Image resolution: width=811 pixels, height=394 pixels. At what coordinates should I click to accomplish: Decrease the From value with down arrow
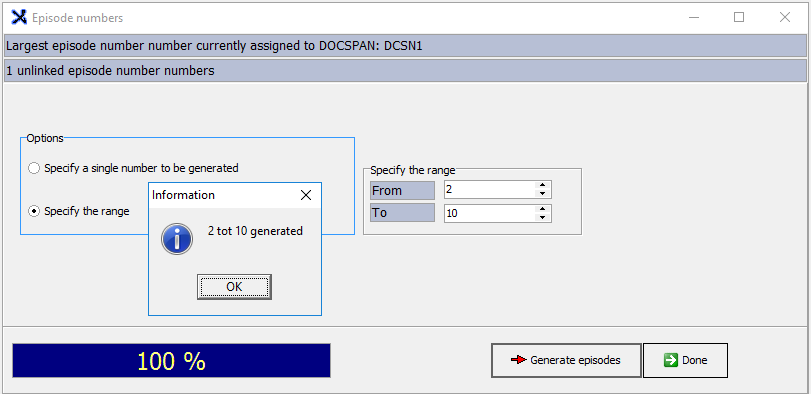tap(542, 194)
